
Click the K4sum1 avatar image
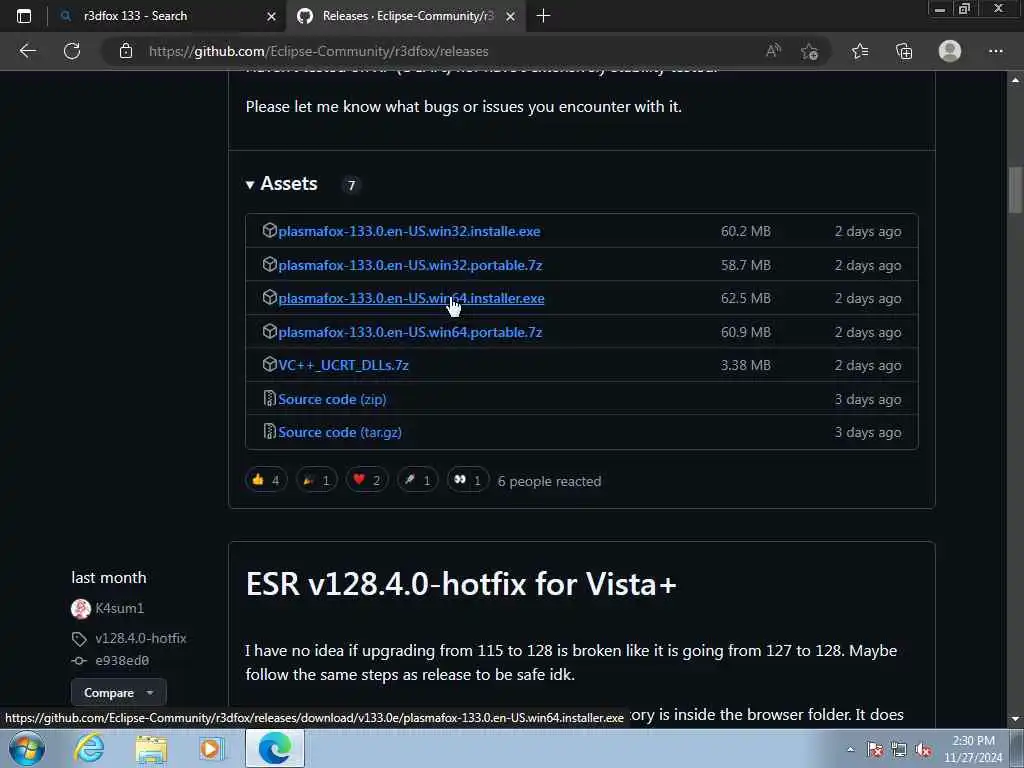pyautogui.click(x=81, y=609)
